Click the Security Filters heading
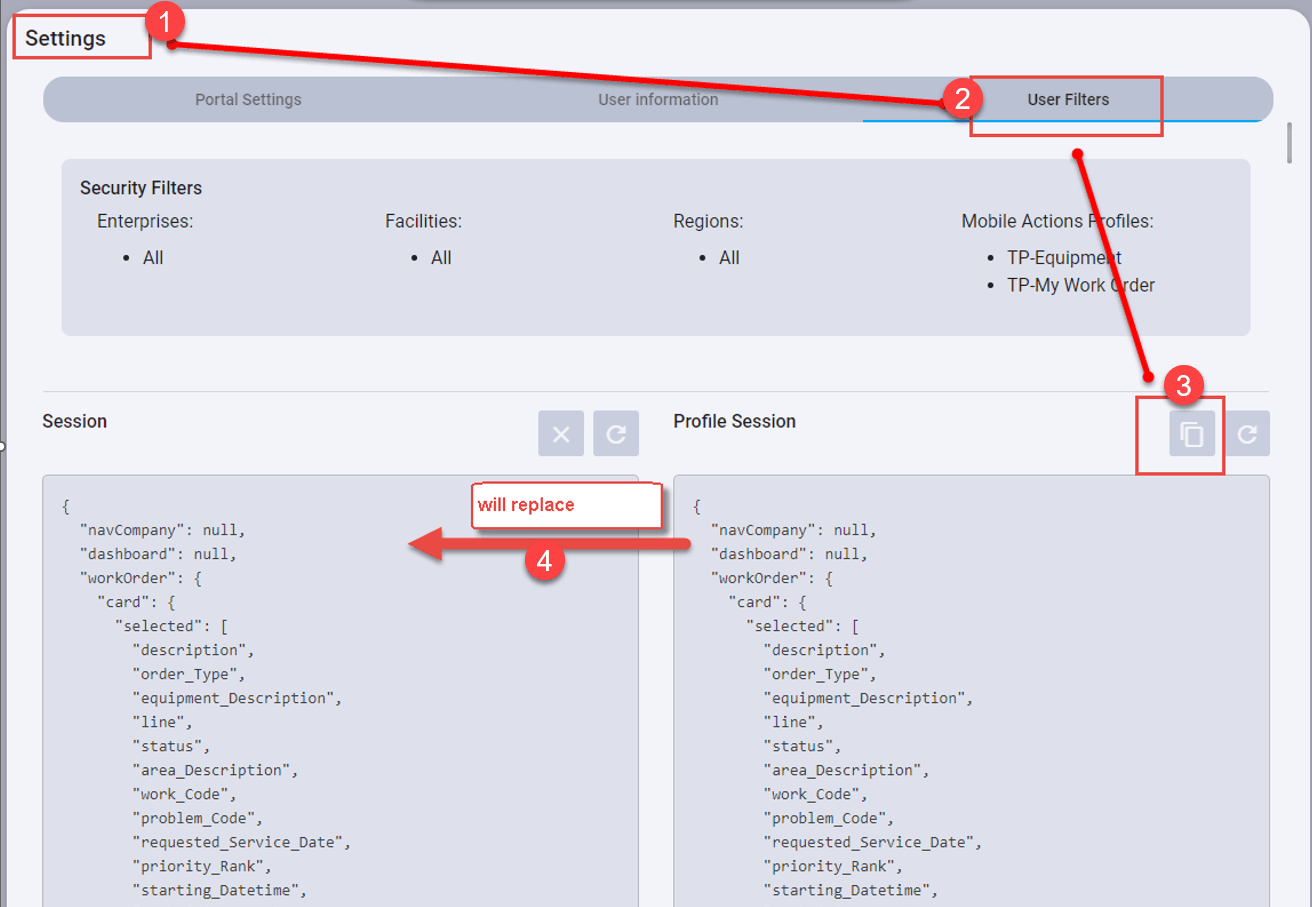Viewport: 1312px width, 907px height. tap(141, 188)
